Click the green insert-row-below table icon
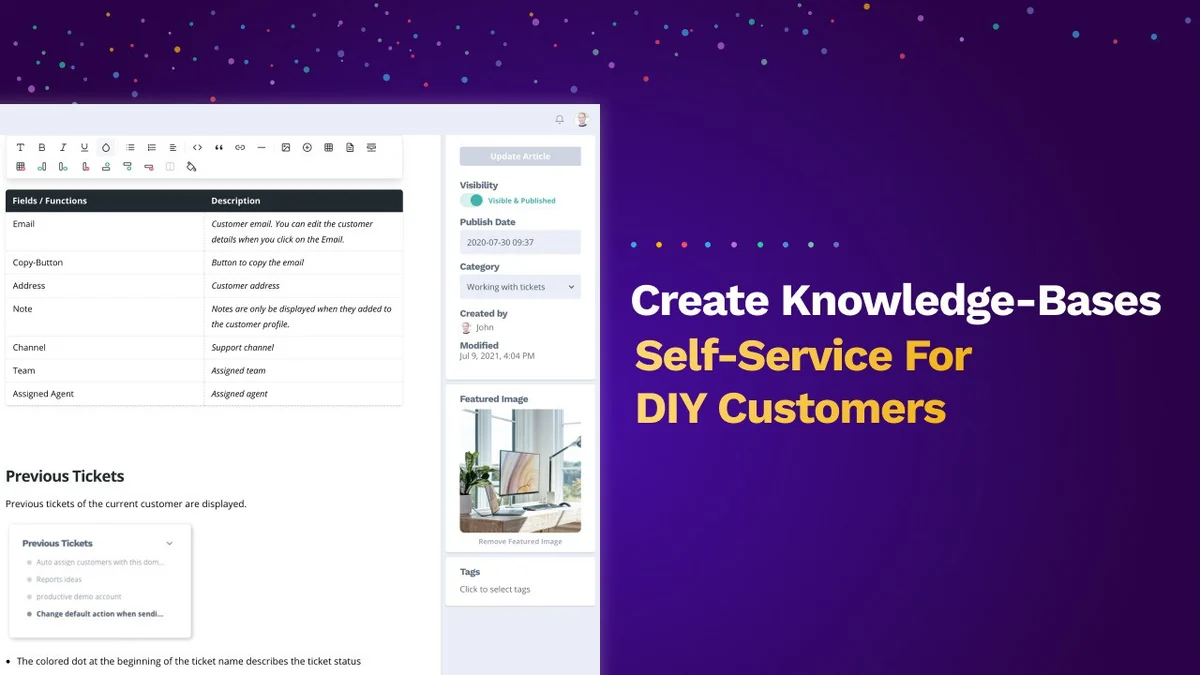 pos(127,167)
